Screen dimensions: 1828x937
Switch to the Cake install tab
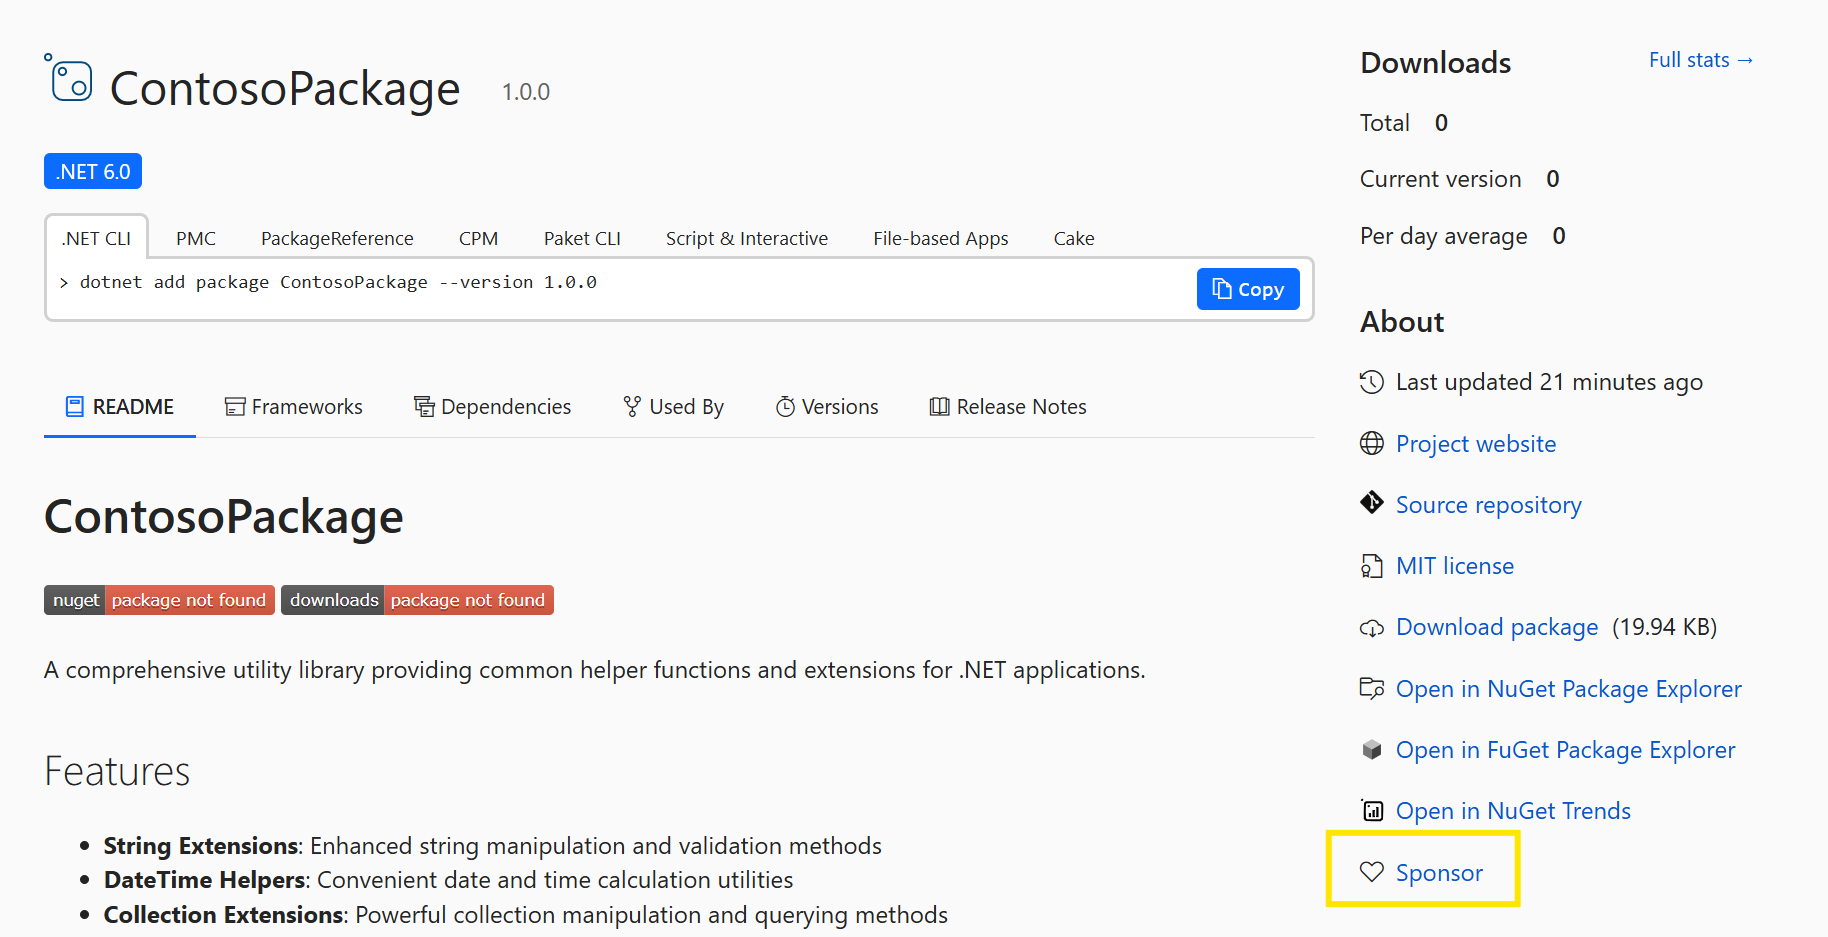1073,238
